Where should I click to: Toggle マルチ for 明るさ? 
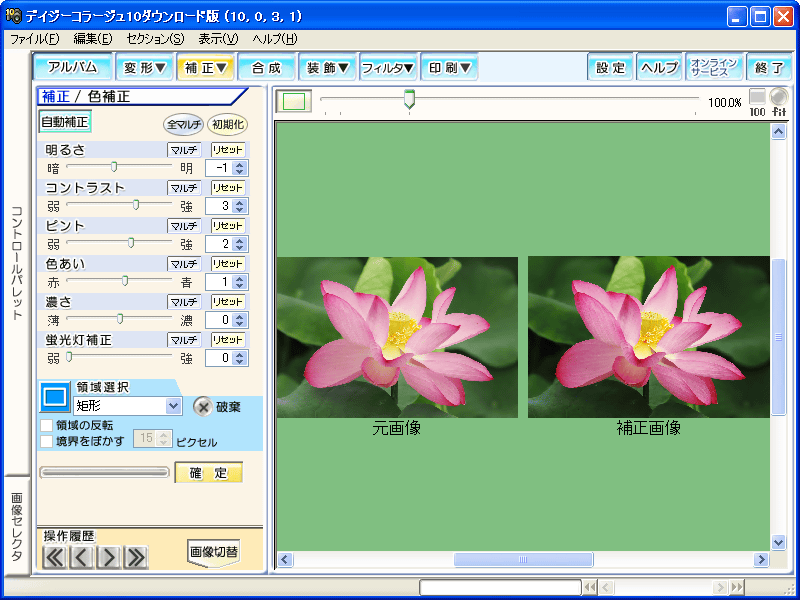click(184, 150)
